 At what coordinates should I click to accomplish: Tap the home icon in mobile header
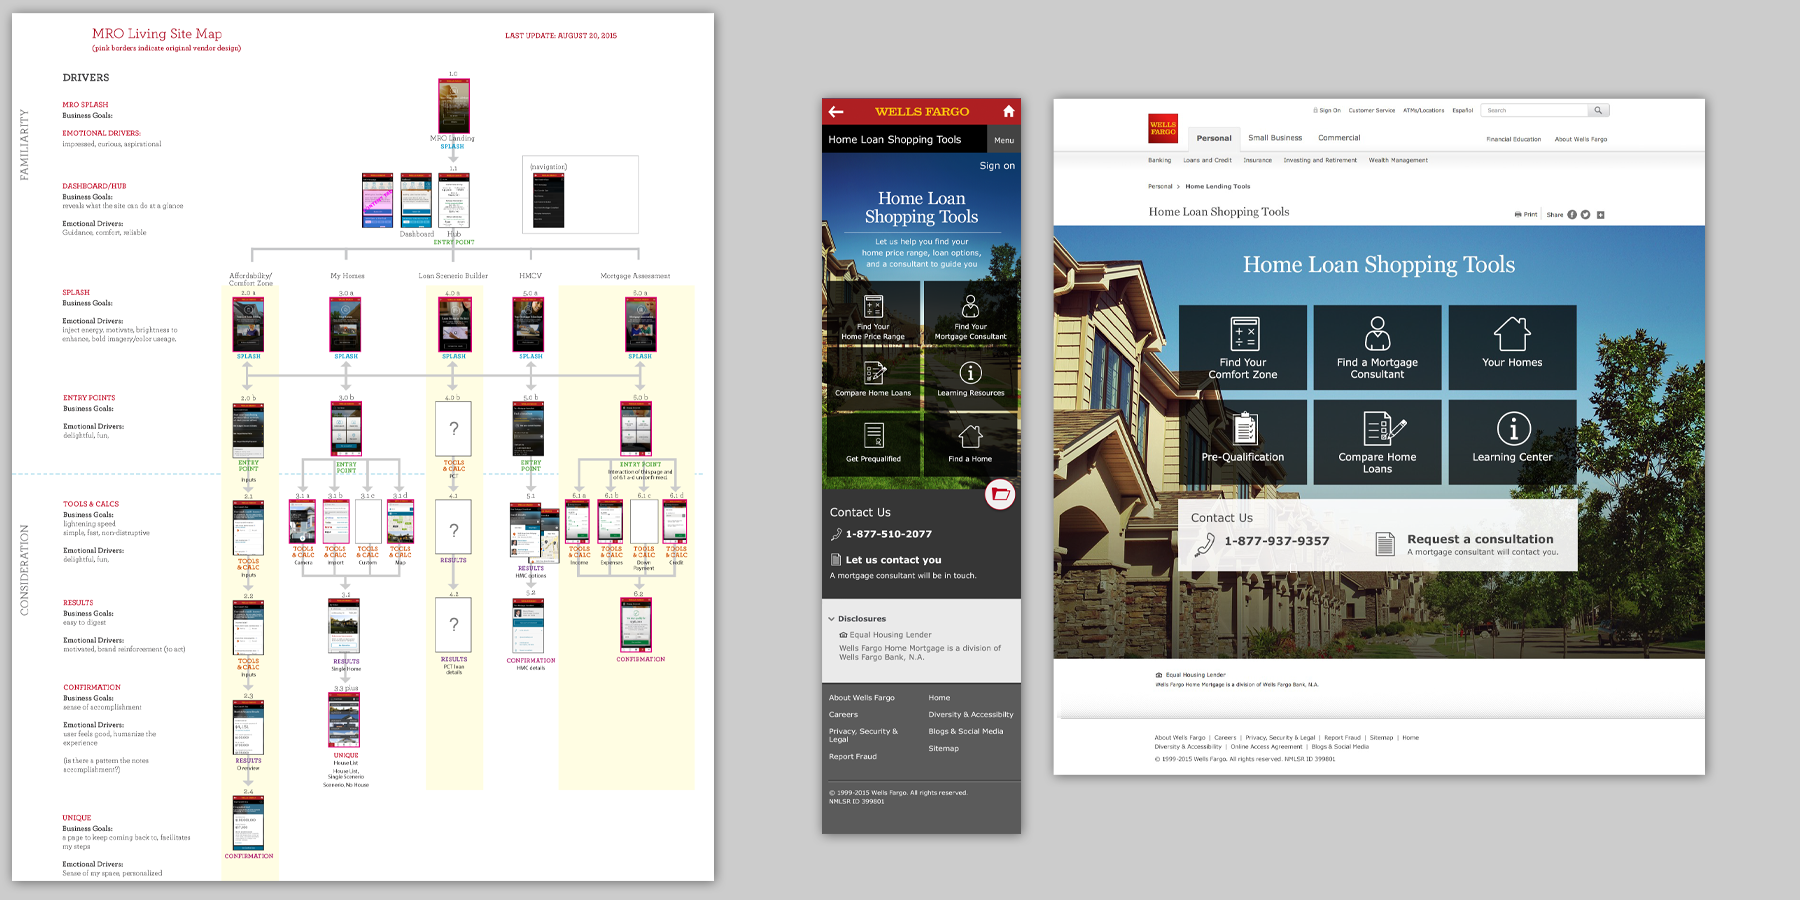click(1008, 111)
